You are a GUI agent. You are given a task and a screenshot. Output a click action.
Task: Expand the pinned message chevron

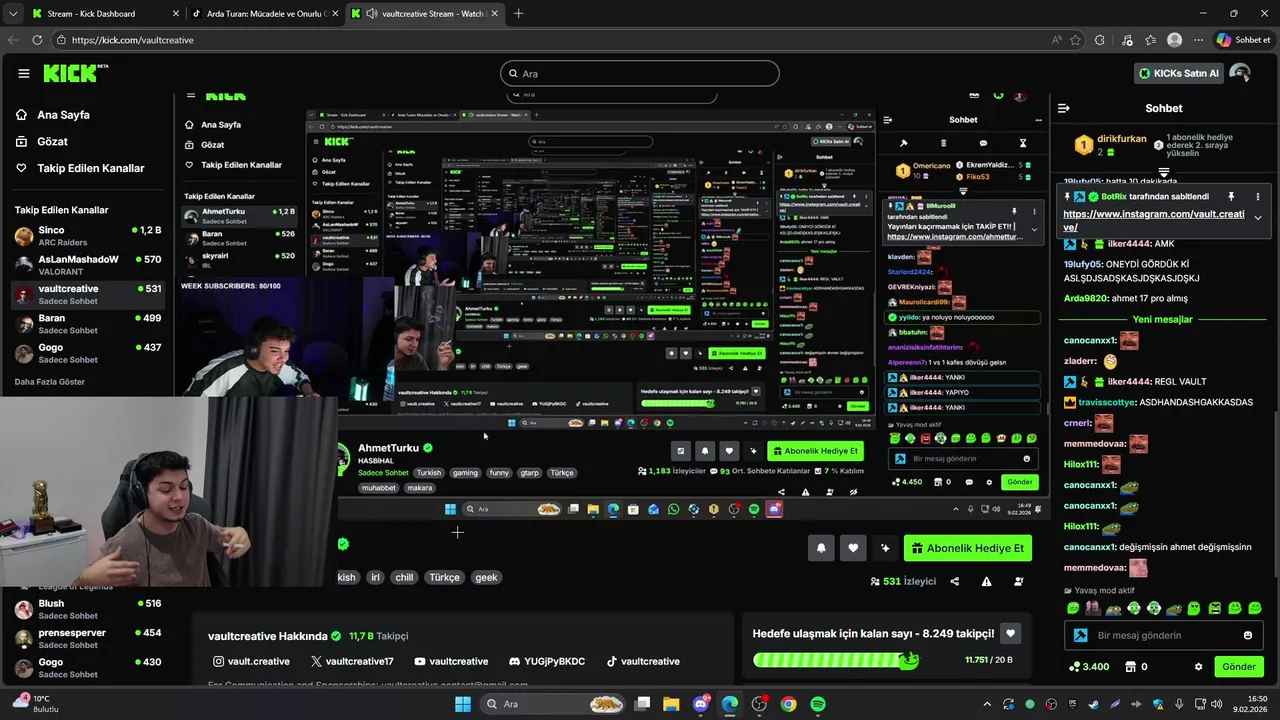click(1258, 218)
